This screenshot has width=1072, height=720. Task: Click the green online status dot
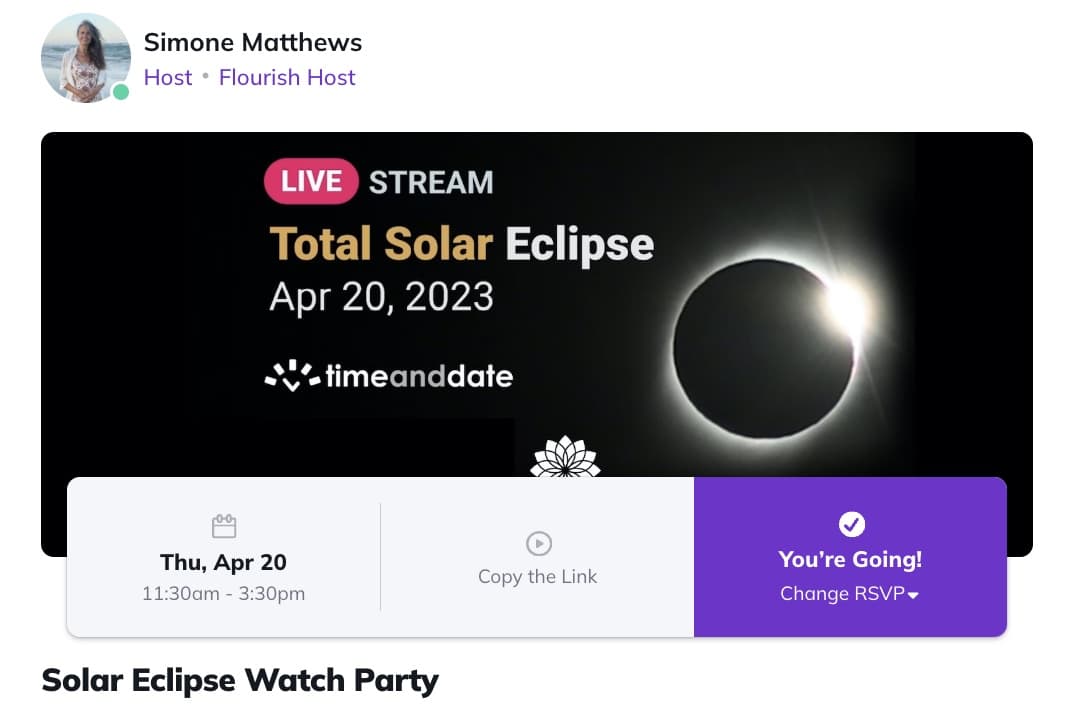pos(121,92)
